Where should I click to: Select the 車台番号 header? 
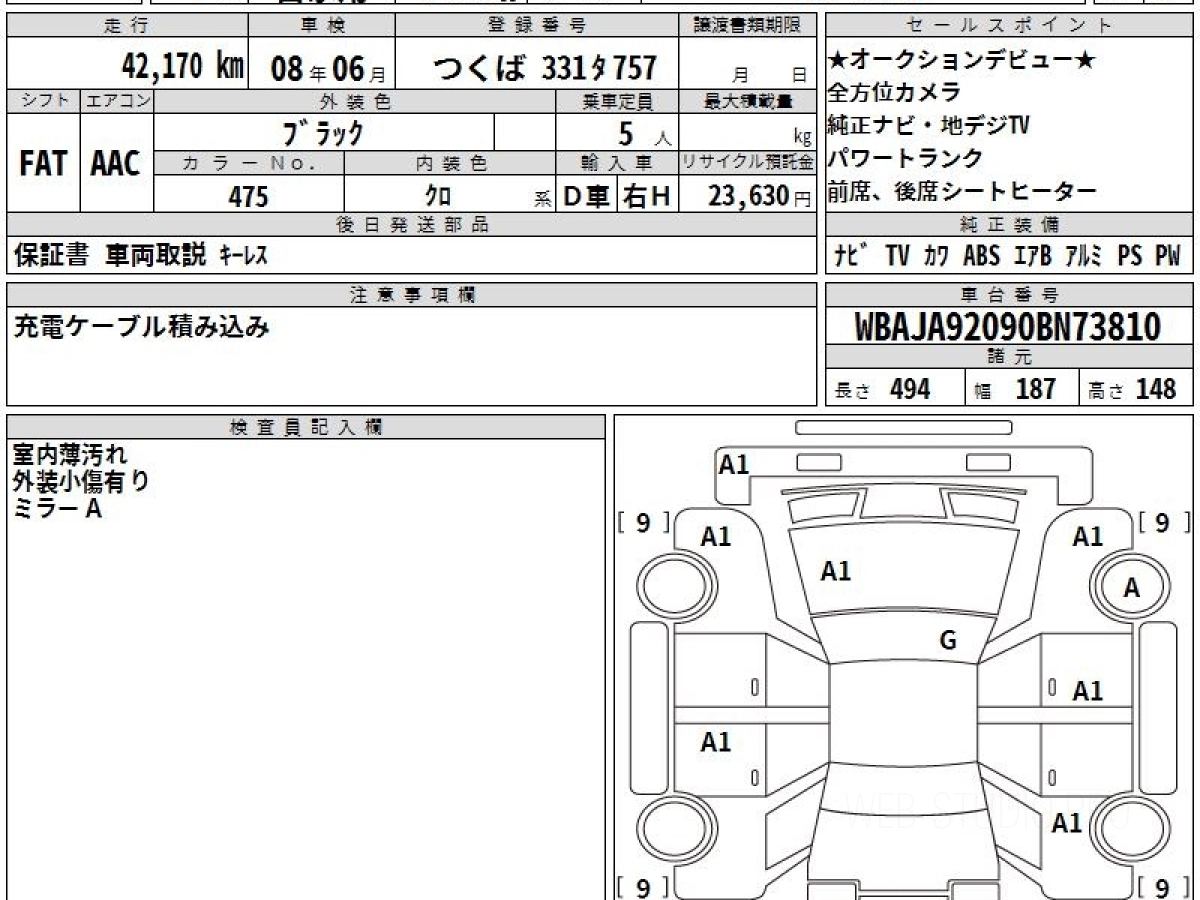click(x=1010, y=294)
